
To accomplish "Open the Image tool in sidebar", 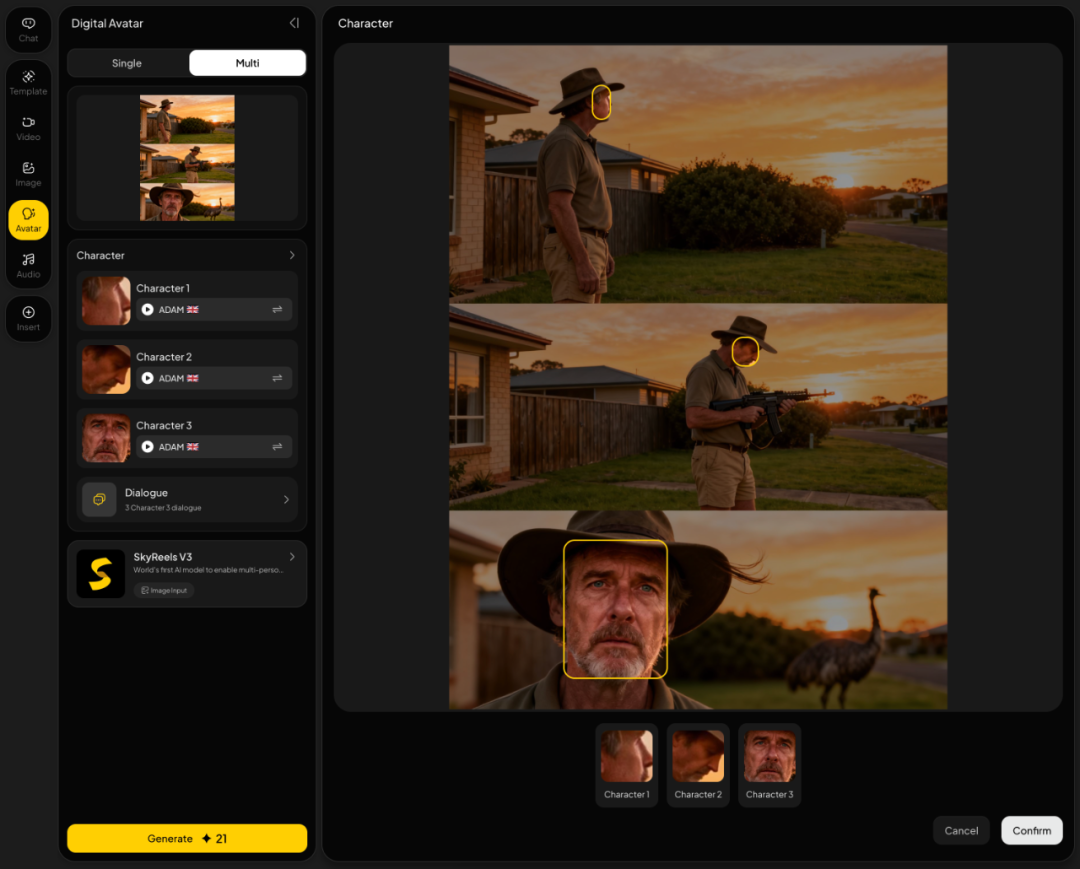I will (x=28, y=174).
